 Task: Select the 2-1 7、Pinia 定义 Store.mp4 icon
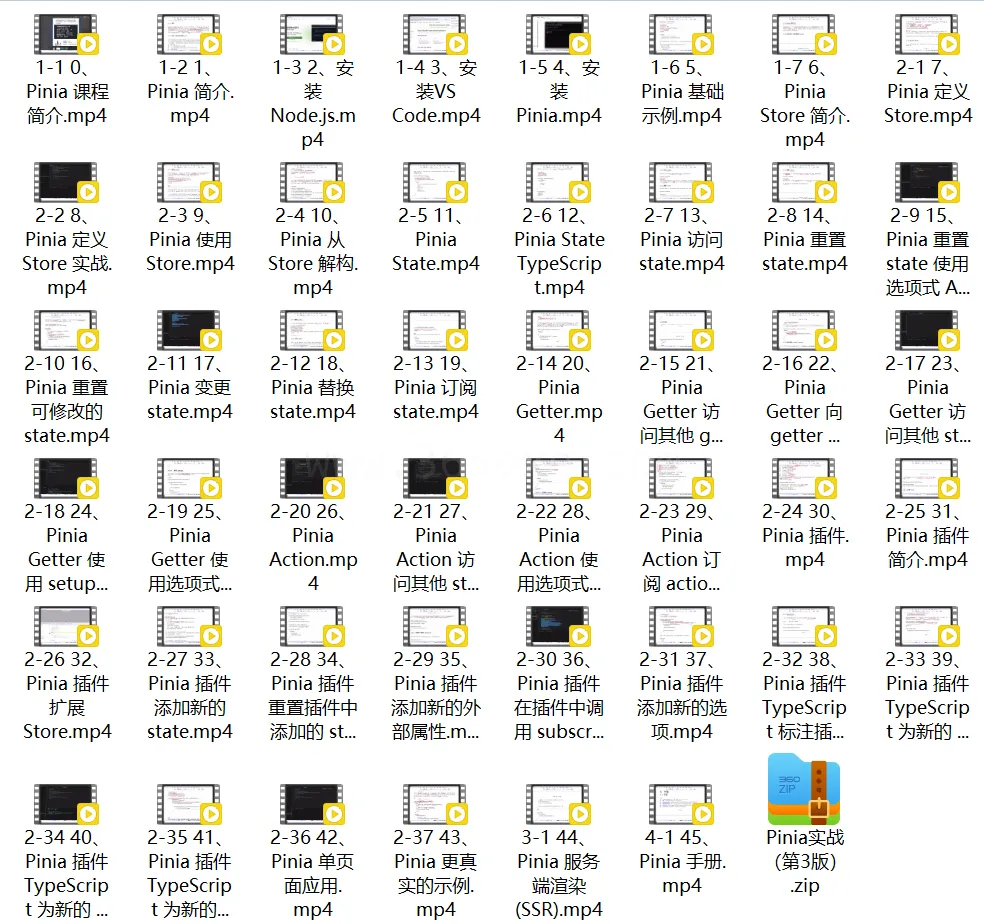tap(928, 34)
